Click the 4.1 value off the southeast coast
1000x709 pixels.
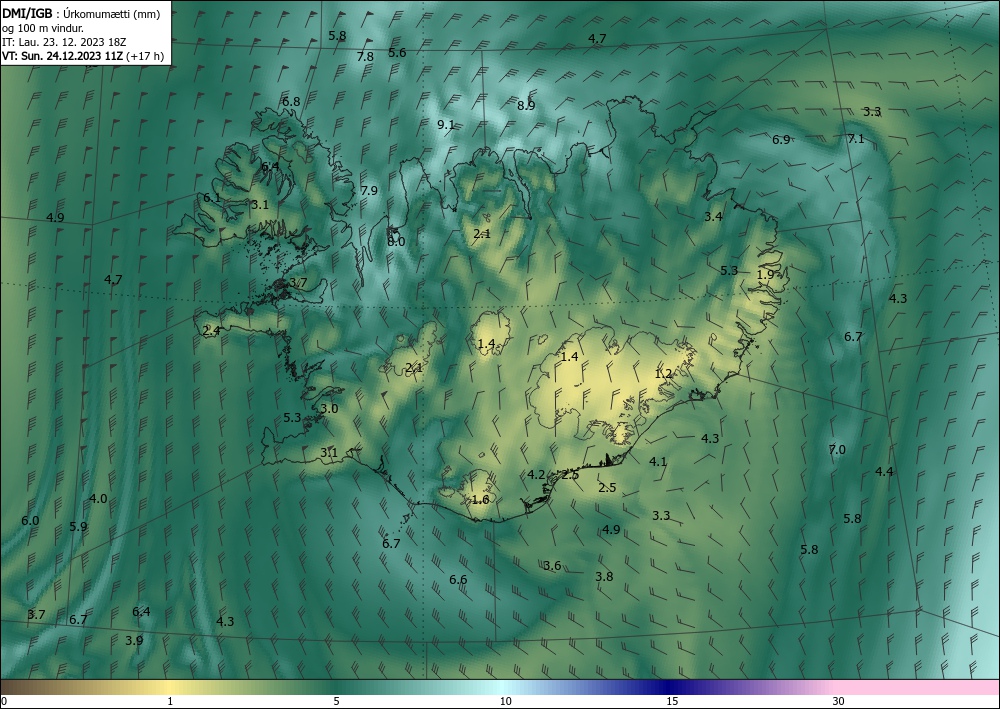point(658,462)
